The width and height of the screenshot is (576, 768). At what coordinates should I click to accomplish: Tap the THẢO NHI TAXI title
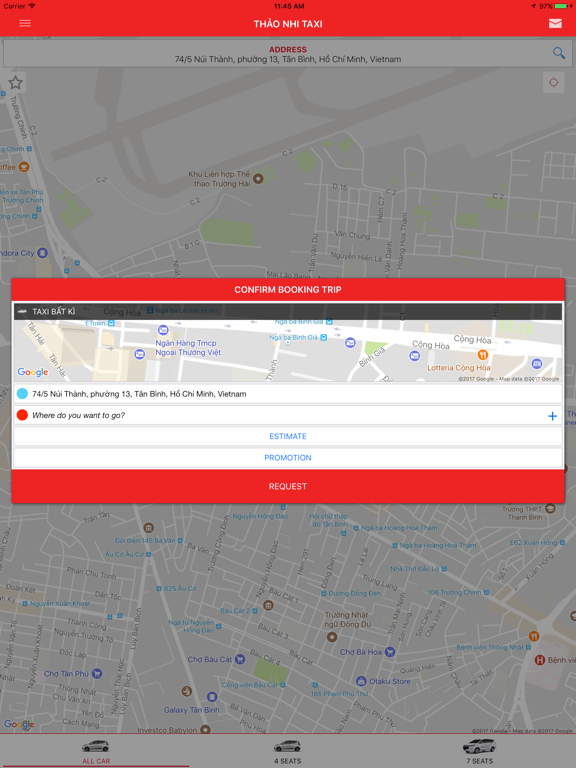point(288,24)
